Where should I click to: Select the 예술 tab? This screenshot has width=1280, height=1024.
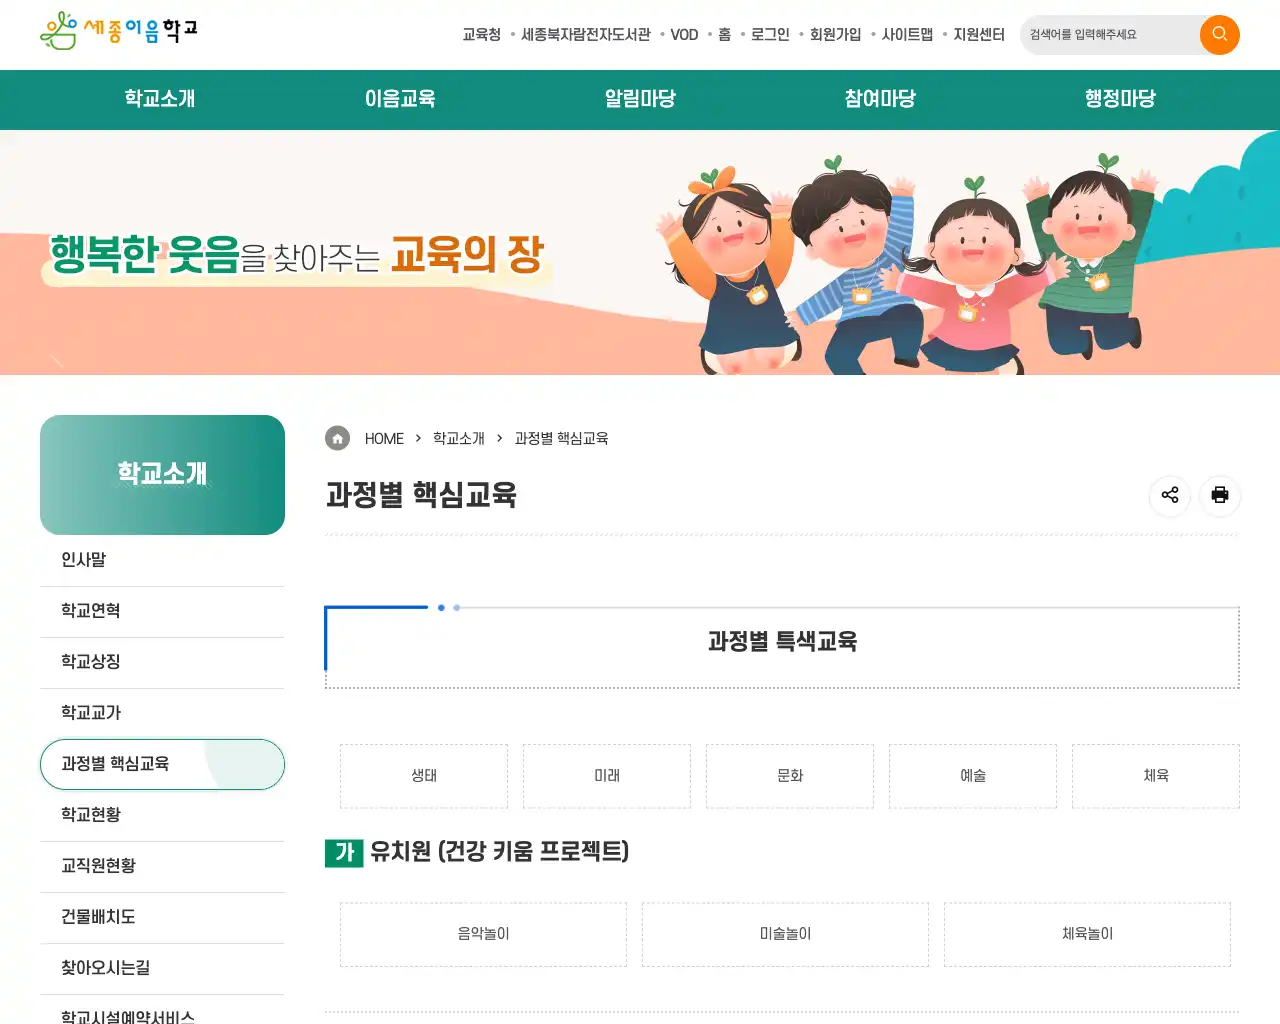pyautogui.click(x=973, y=776)
